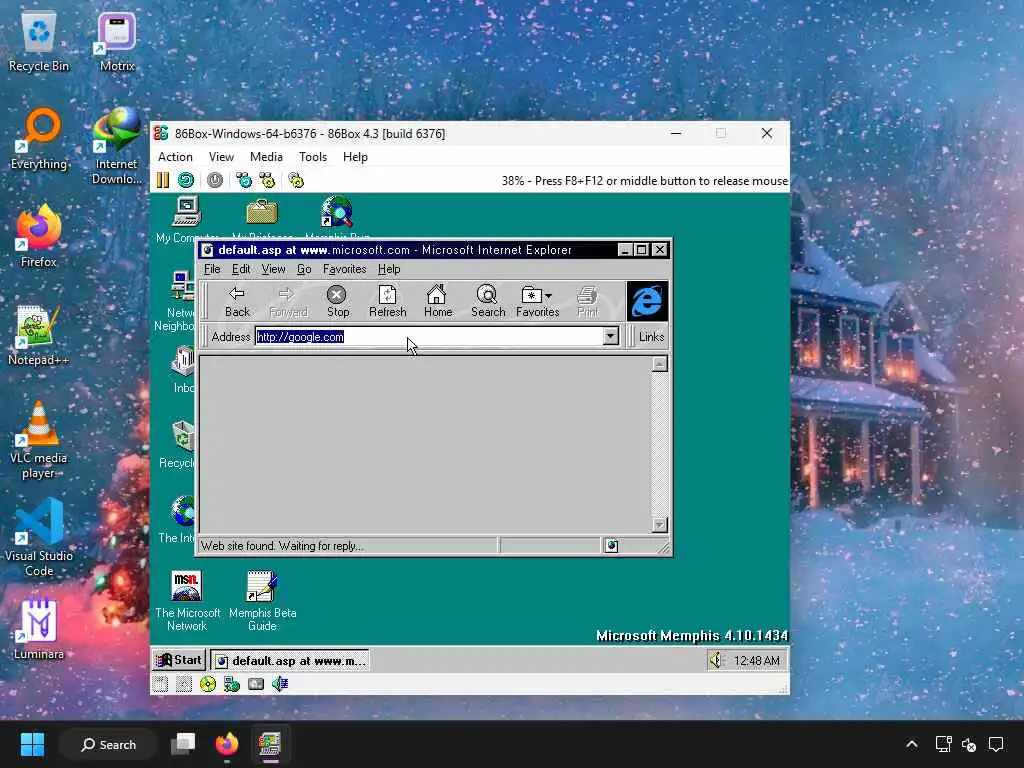Screen dimensions: 1024x768
Task: Open Internet Explorer Favorites menu
Action: 345,269
